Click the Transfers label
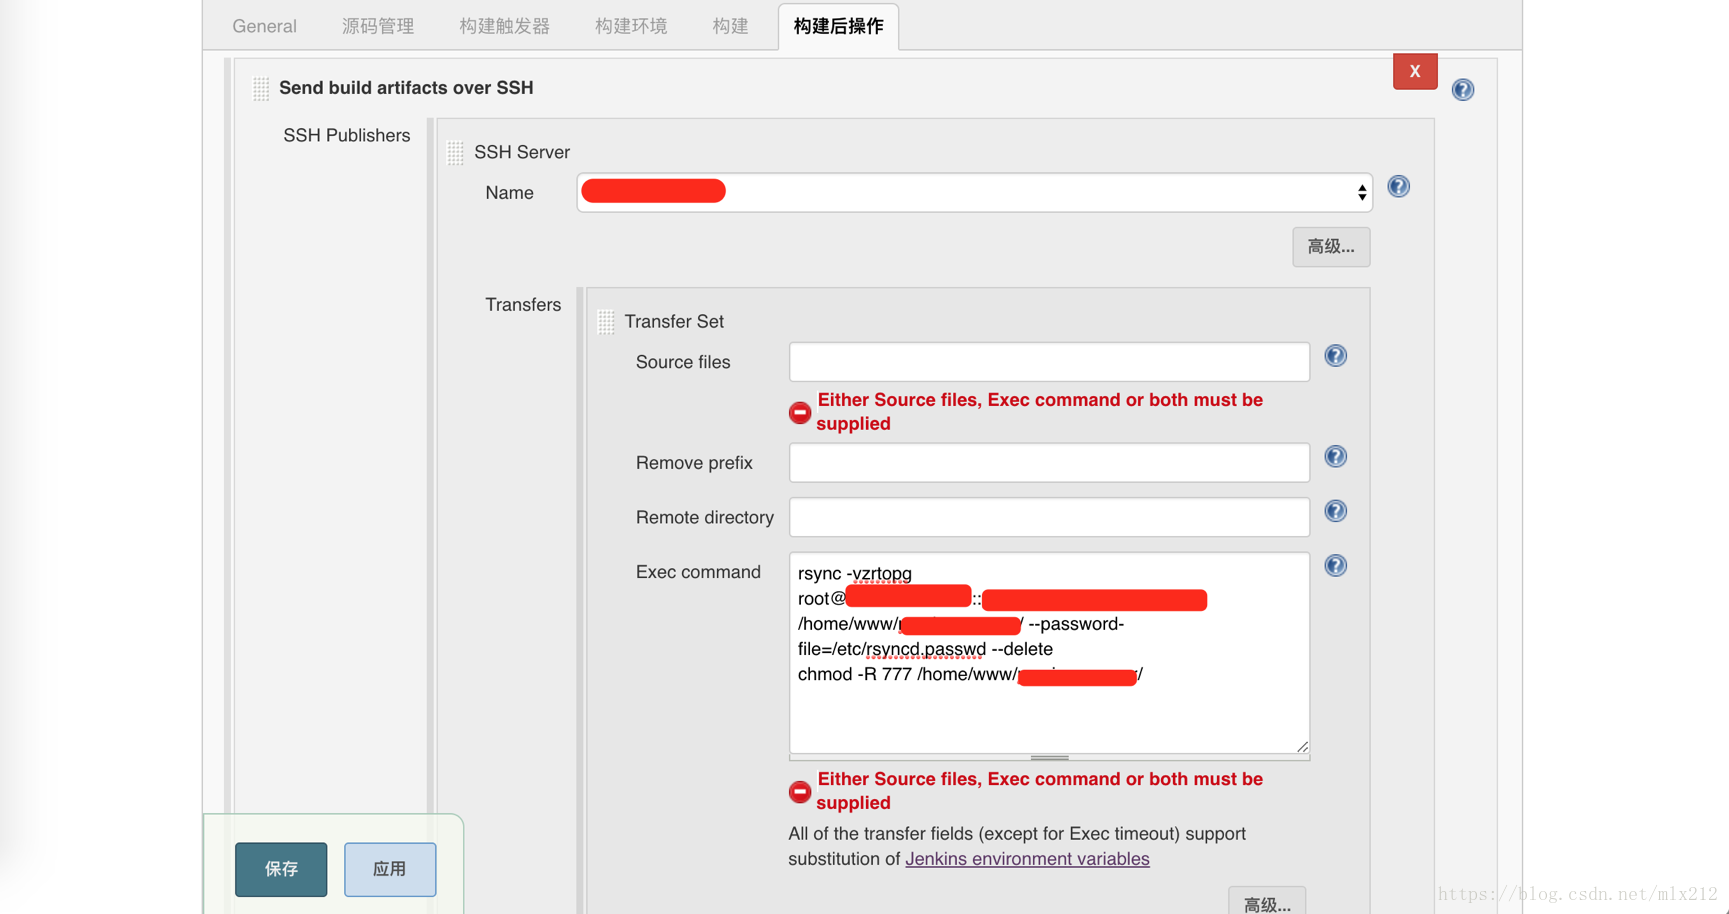The image size is (1729, 914). point(523,305)
